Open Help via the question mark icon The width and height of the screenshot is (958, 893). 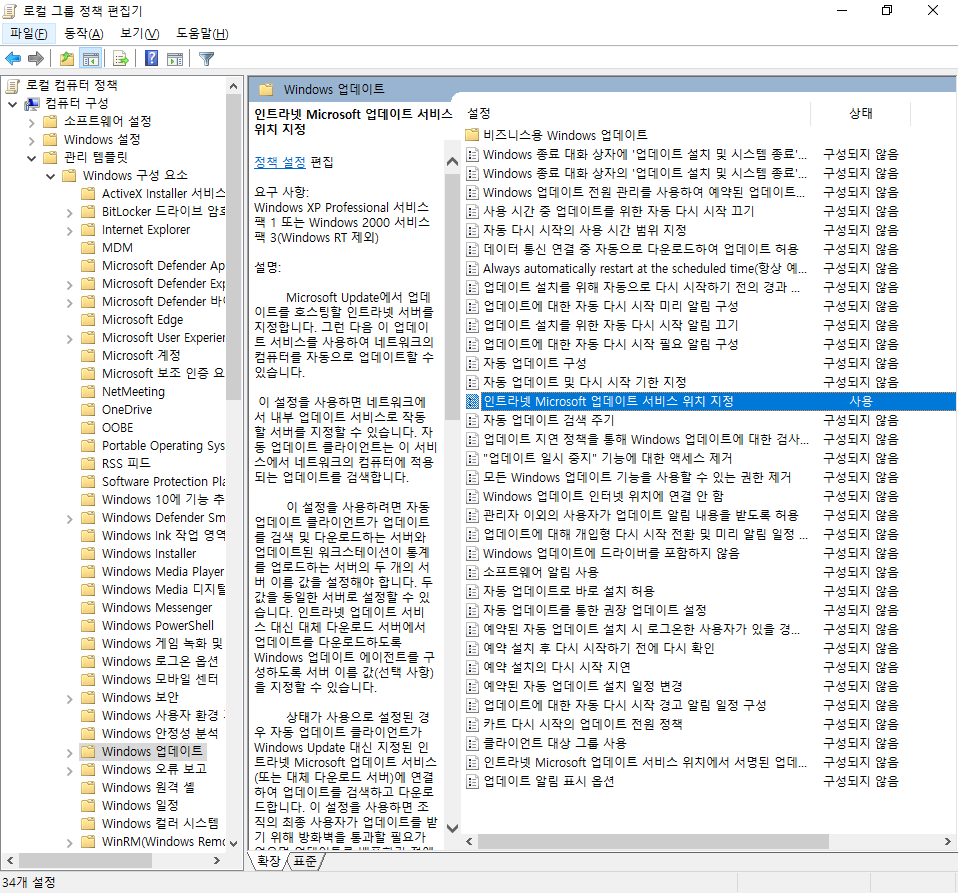152,59
